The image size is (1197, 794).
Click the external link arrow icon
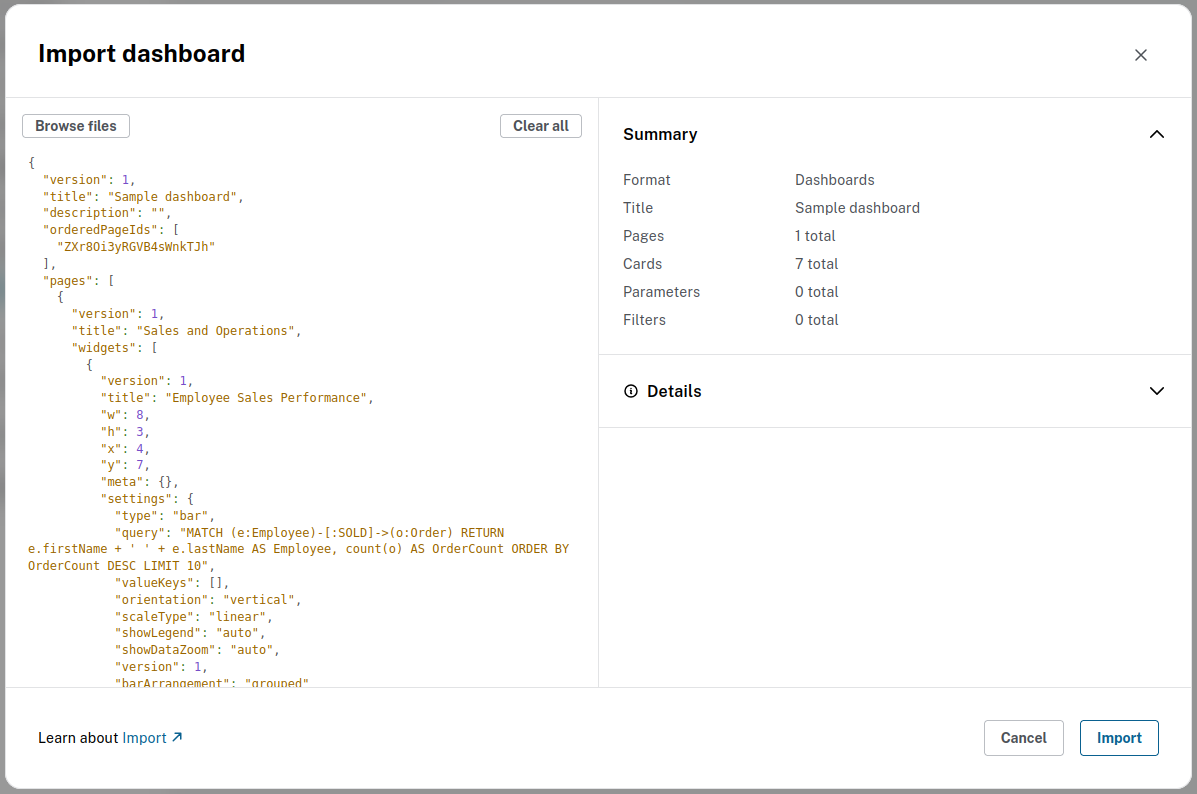(x=177, y=737)
